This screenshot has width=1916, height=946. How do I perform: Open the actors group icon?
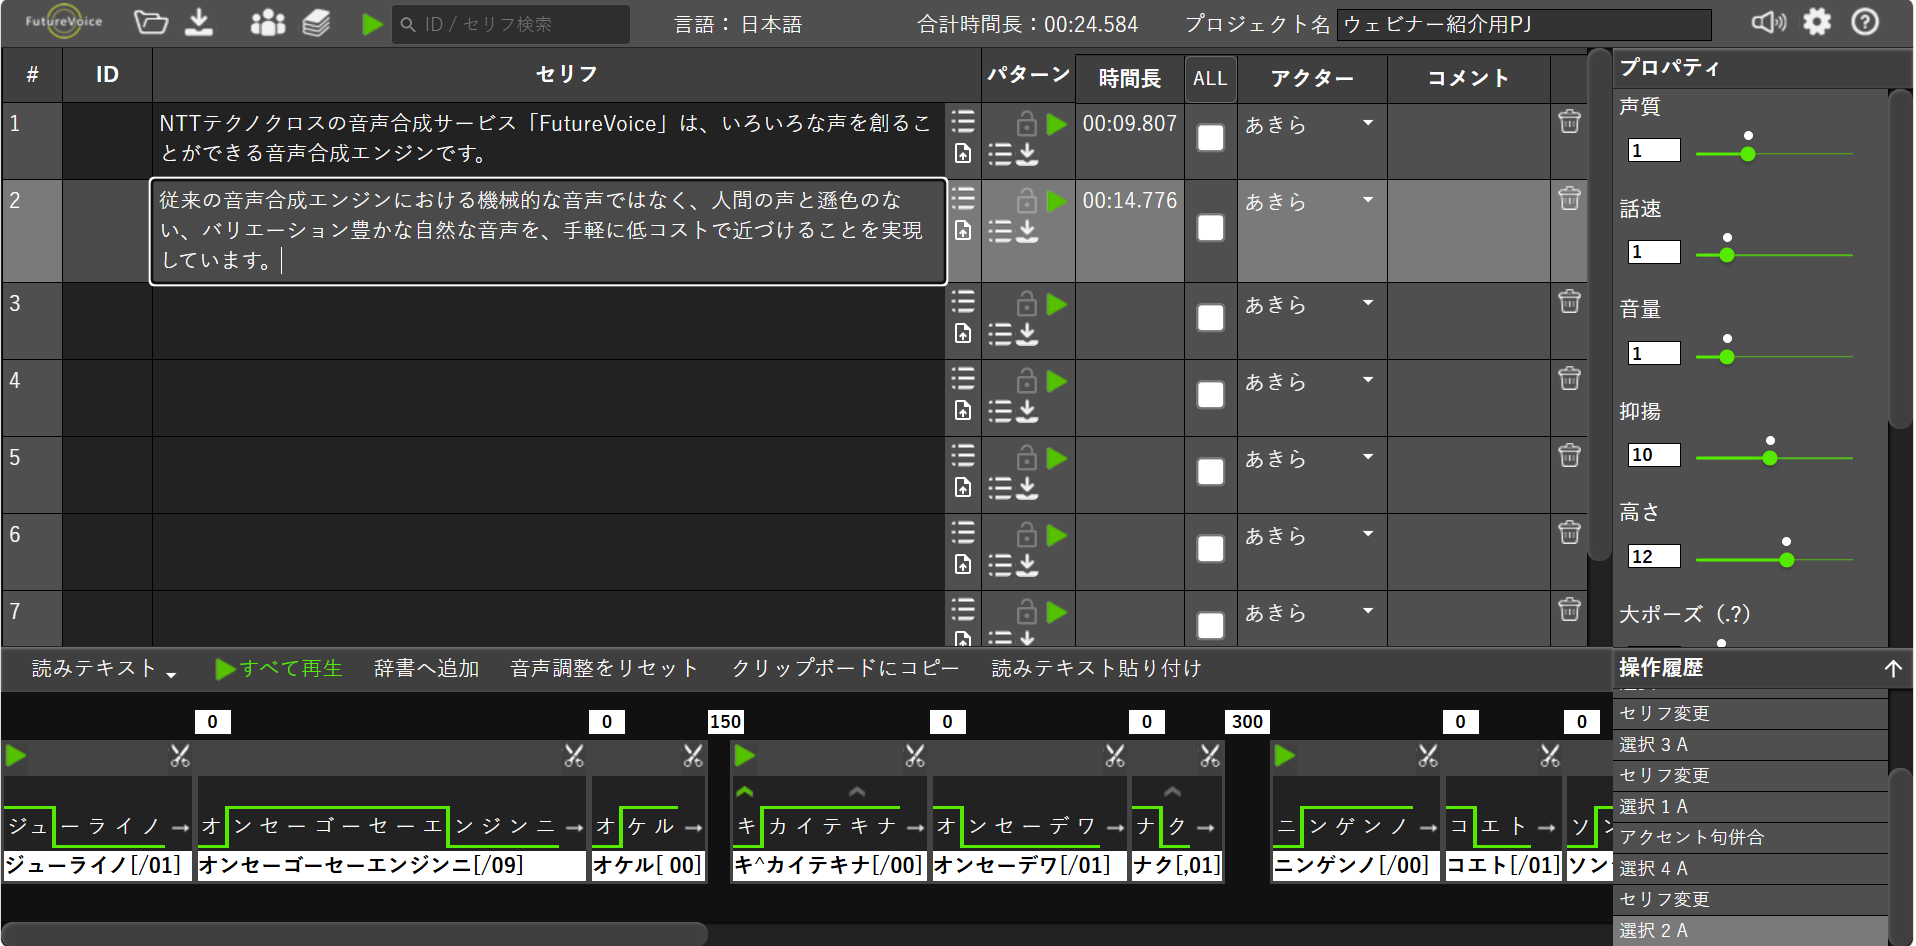pyautogui.click(x=267, y=23)
